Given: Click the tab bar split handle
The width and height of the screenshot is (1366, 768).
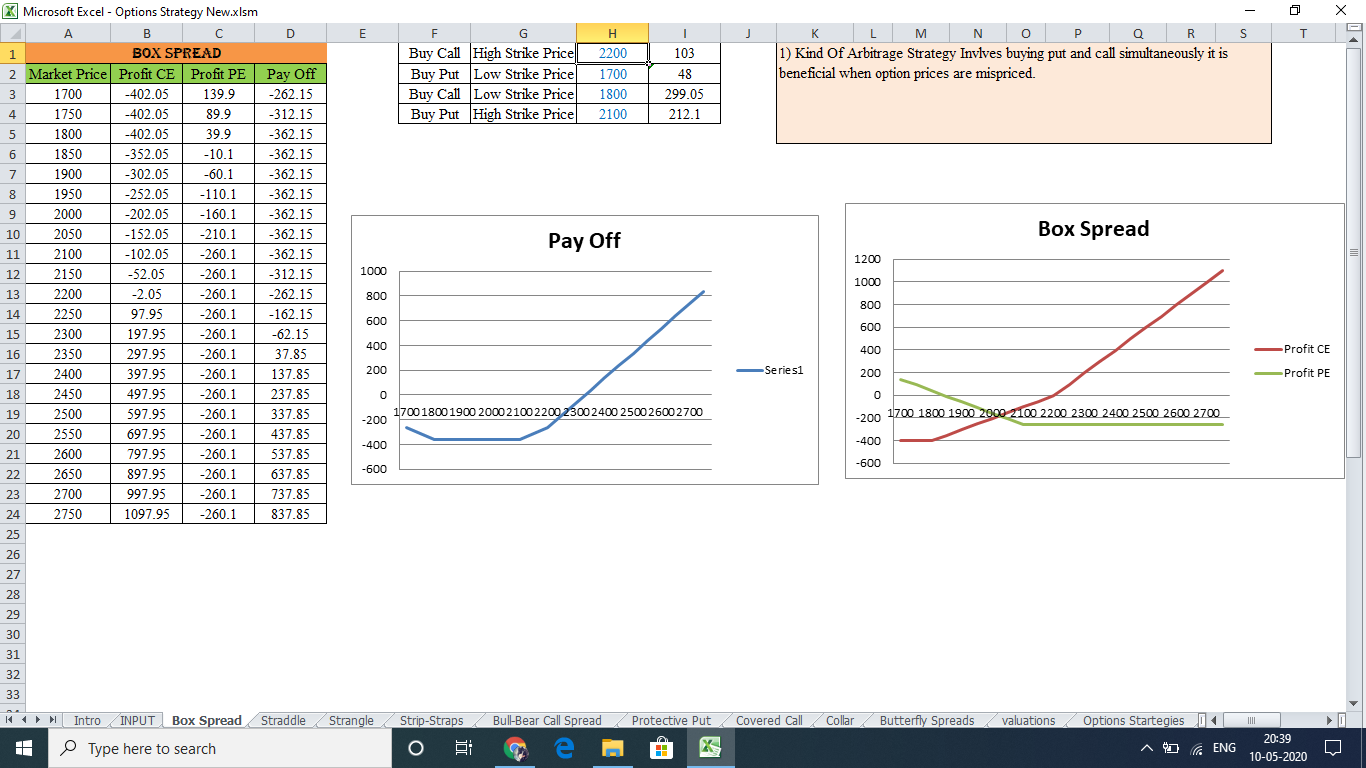Looking at the screenshot, I should (x=1201, y=720).
